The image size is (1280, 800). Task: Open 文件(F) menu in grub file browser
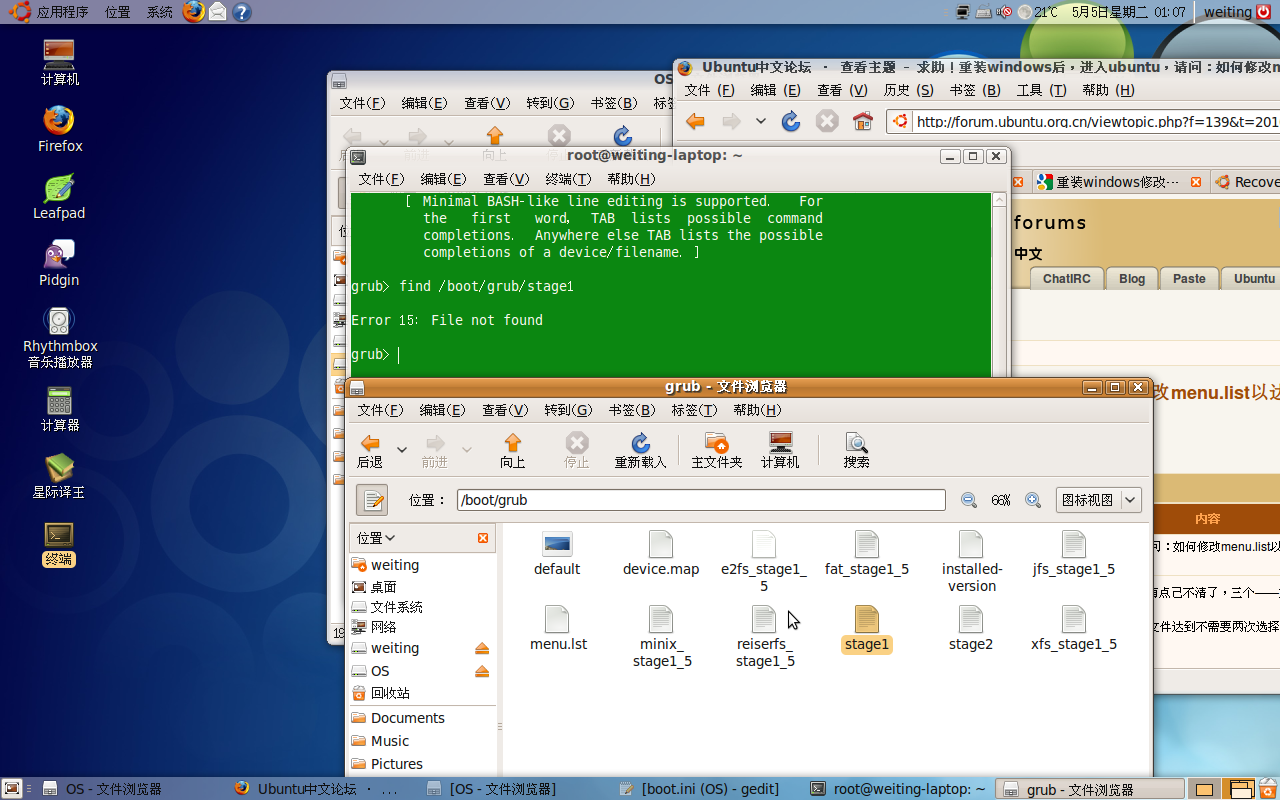tap(380, 410)
